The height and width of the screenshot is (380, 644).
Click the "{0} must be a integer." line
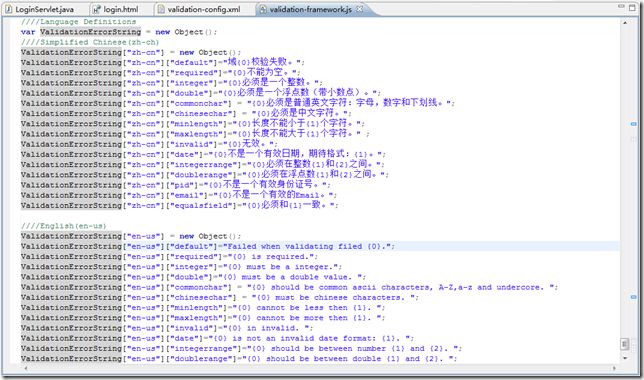[x=181, y=267]
